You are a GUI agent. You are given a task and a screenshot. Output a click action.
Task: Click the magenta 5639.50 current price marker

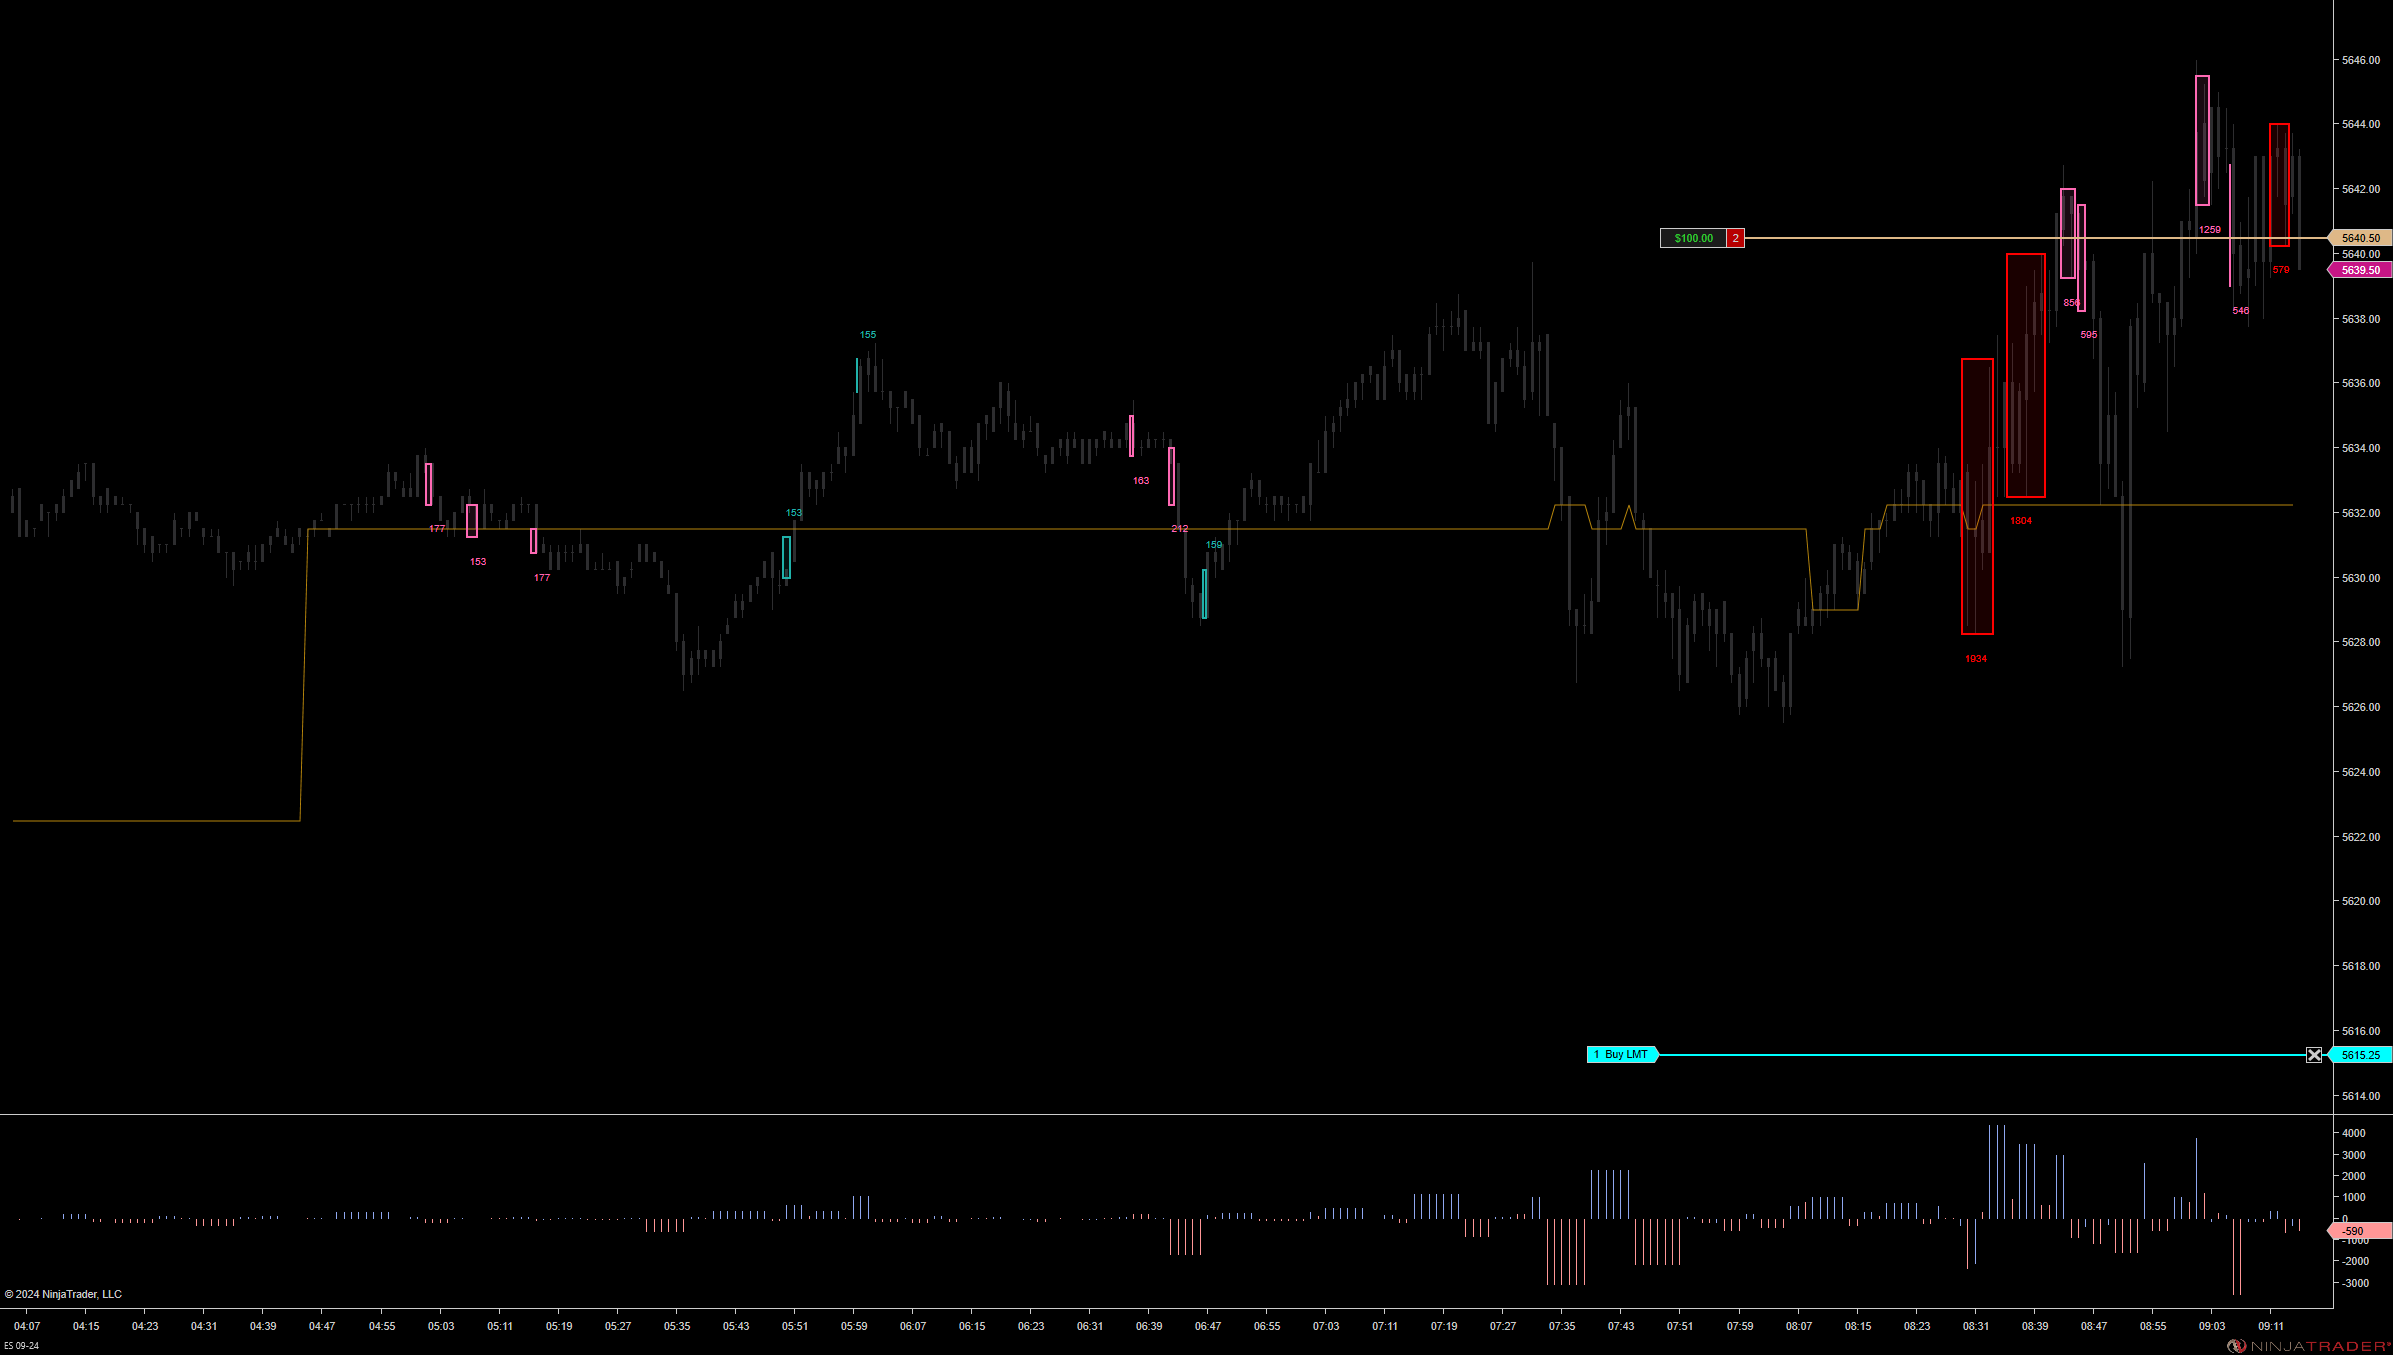pos(2361,270)
